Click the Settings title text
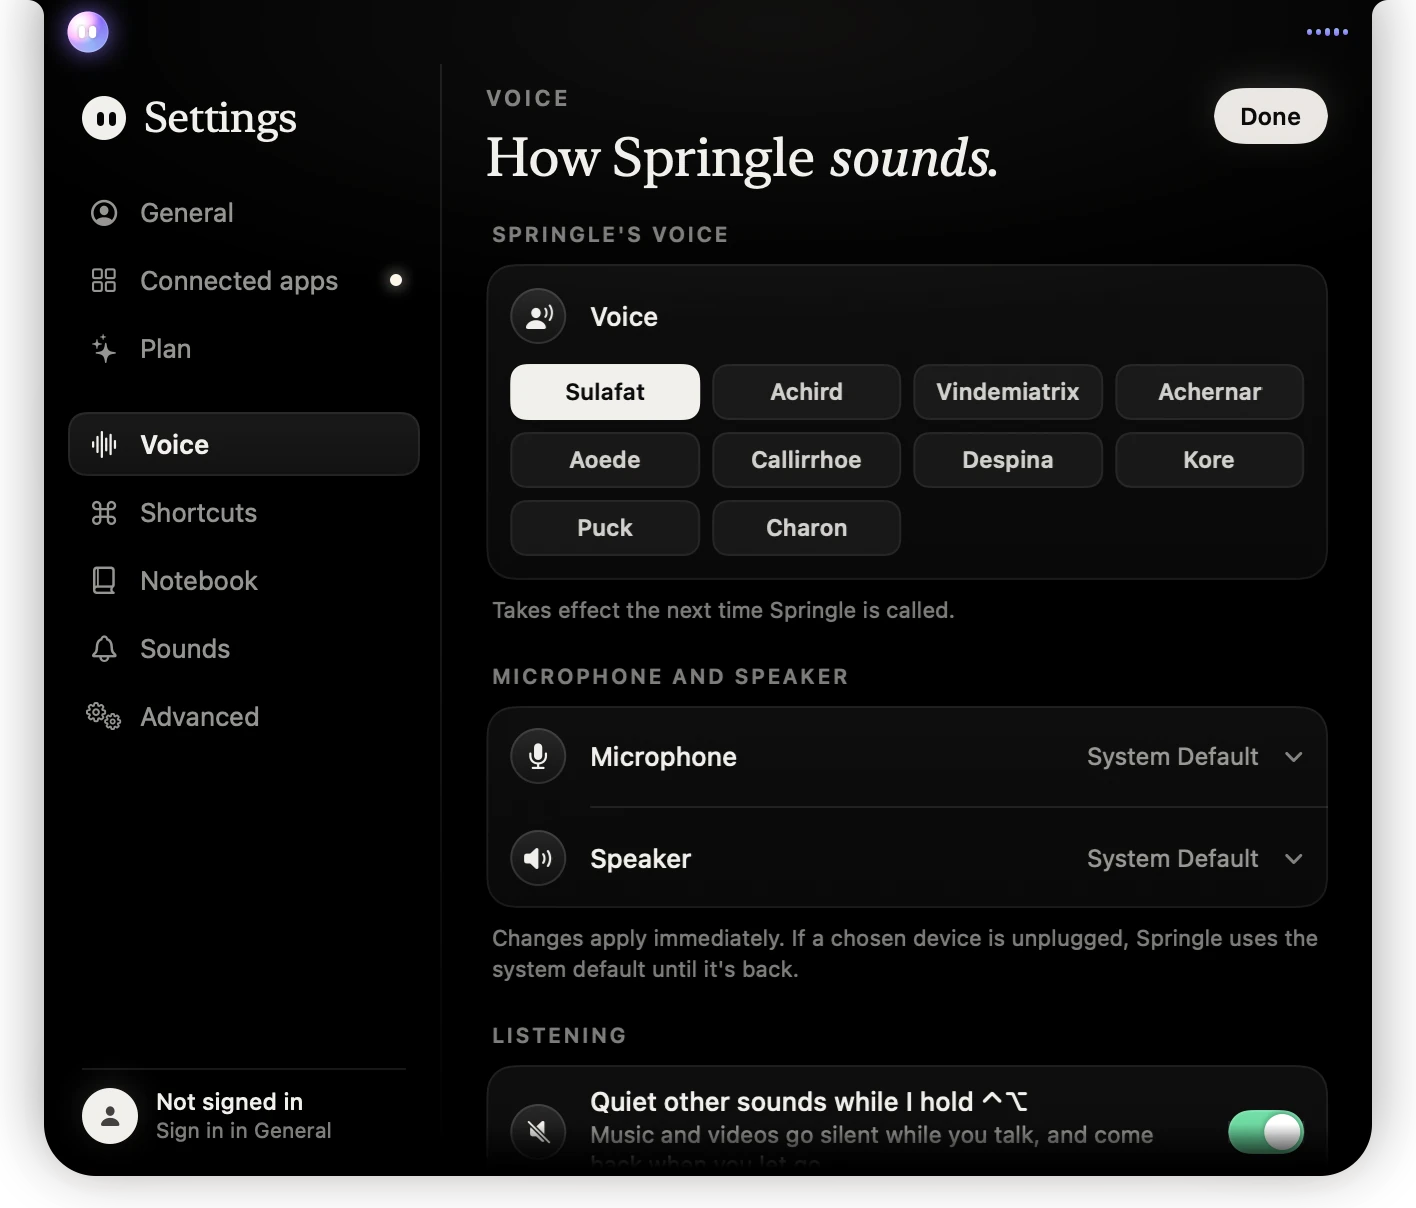 (x=220, y=119)
